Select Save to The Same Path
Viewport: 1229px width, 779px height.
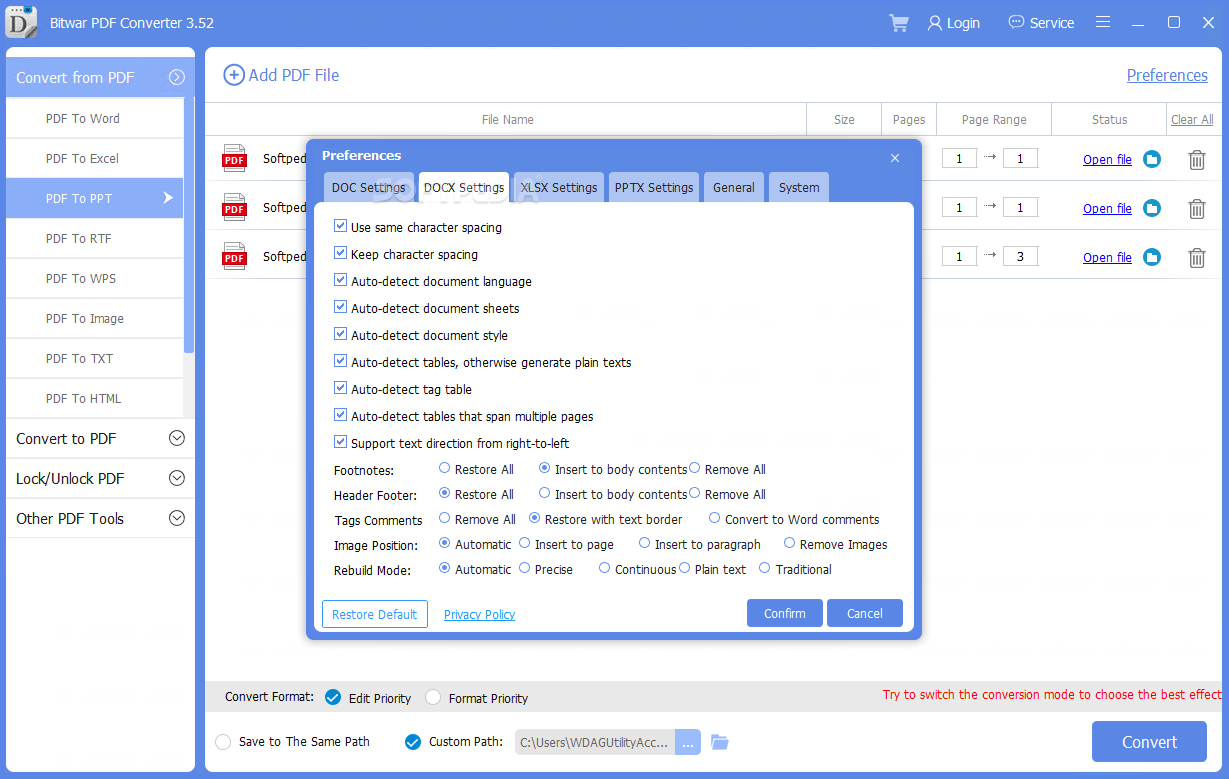pos(223,742)
